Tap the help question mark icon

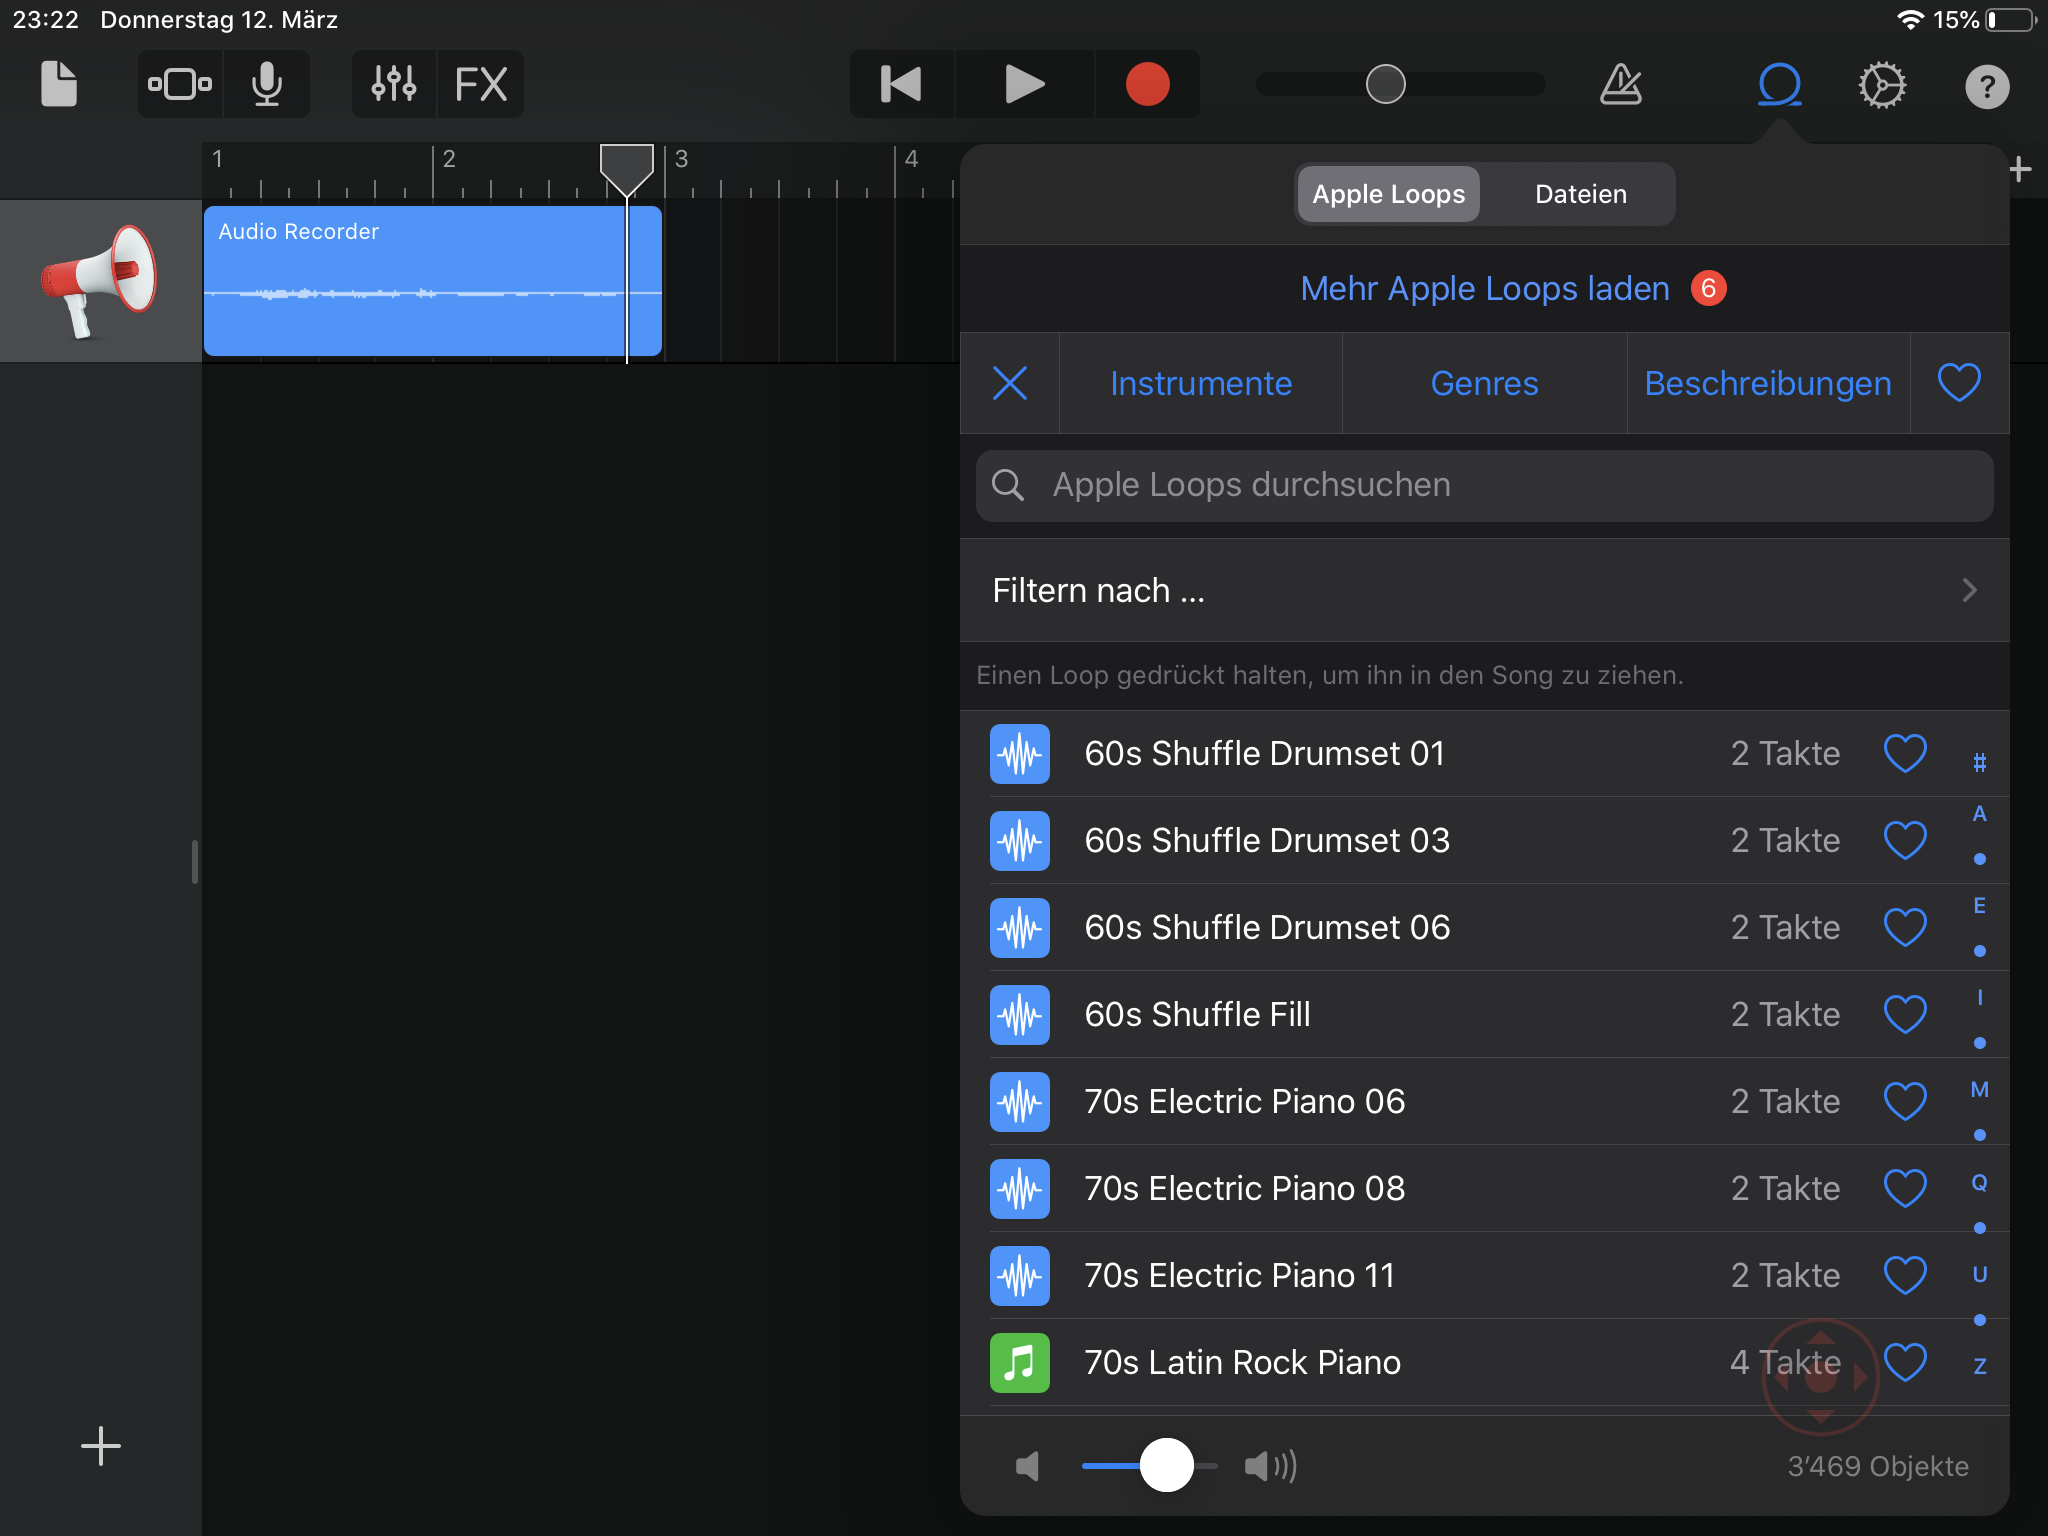[x=1986, y=86]
